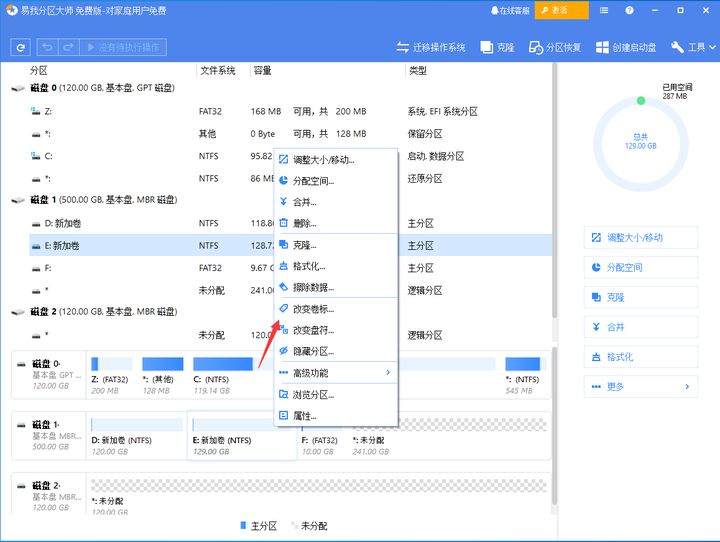This screenshot has width=720, height=542.
Task: Click the trash icon beside 删除 in menu
Action: pos(284,223)
